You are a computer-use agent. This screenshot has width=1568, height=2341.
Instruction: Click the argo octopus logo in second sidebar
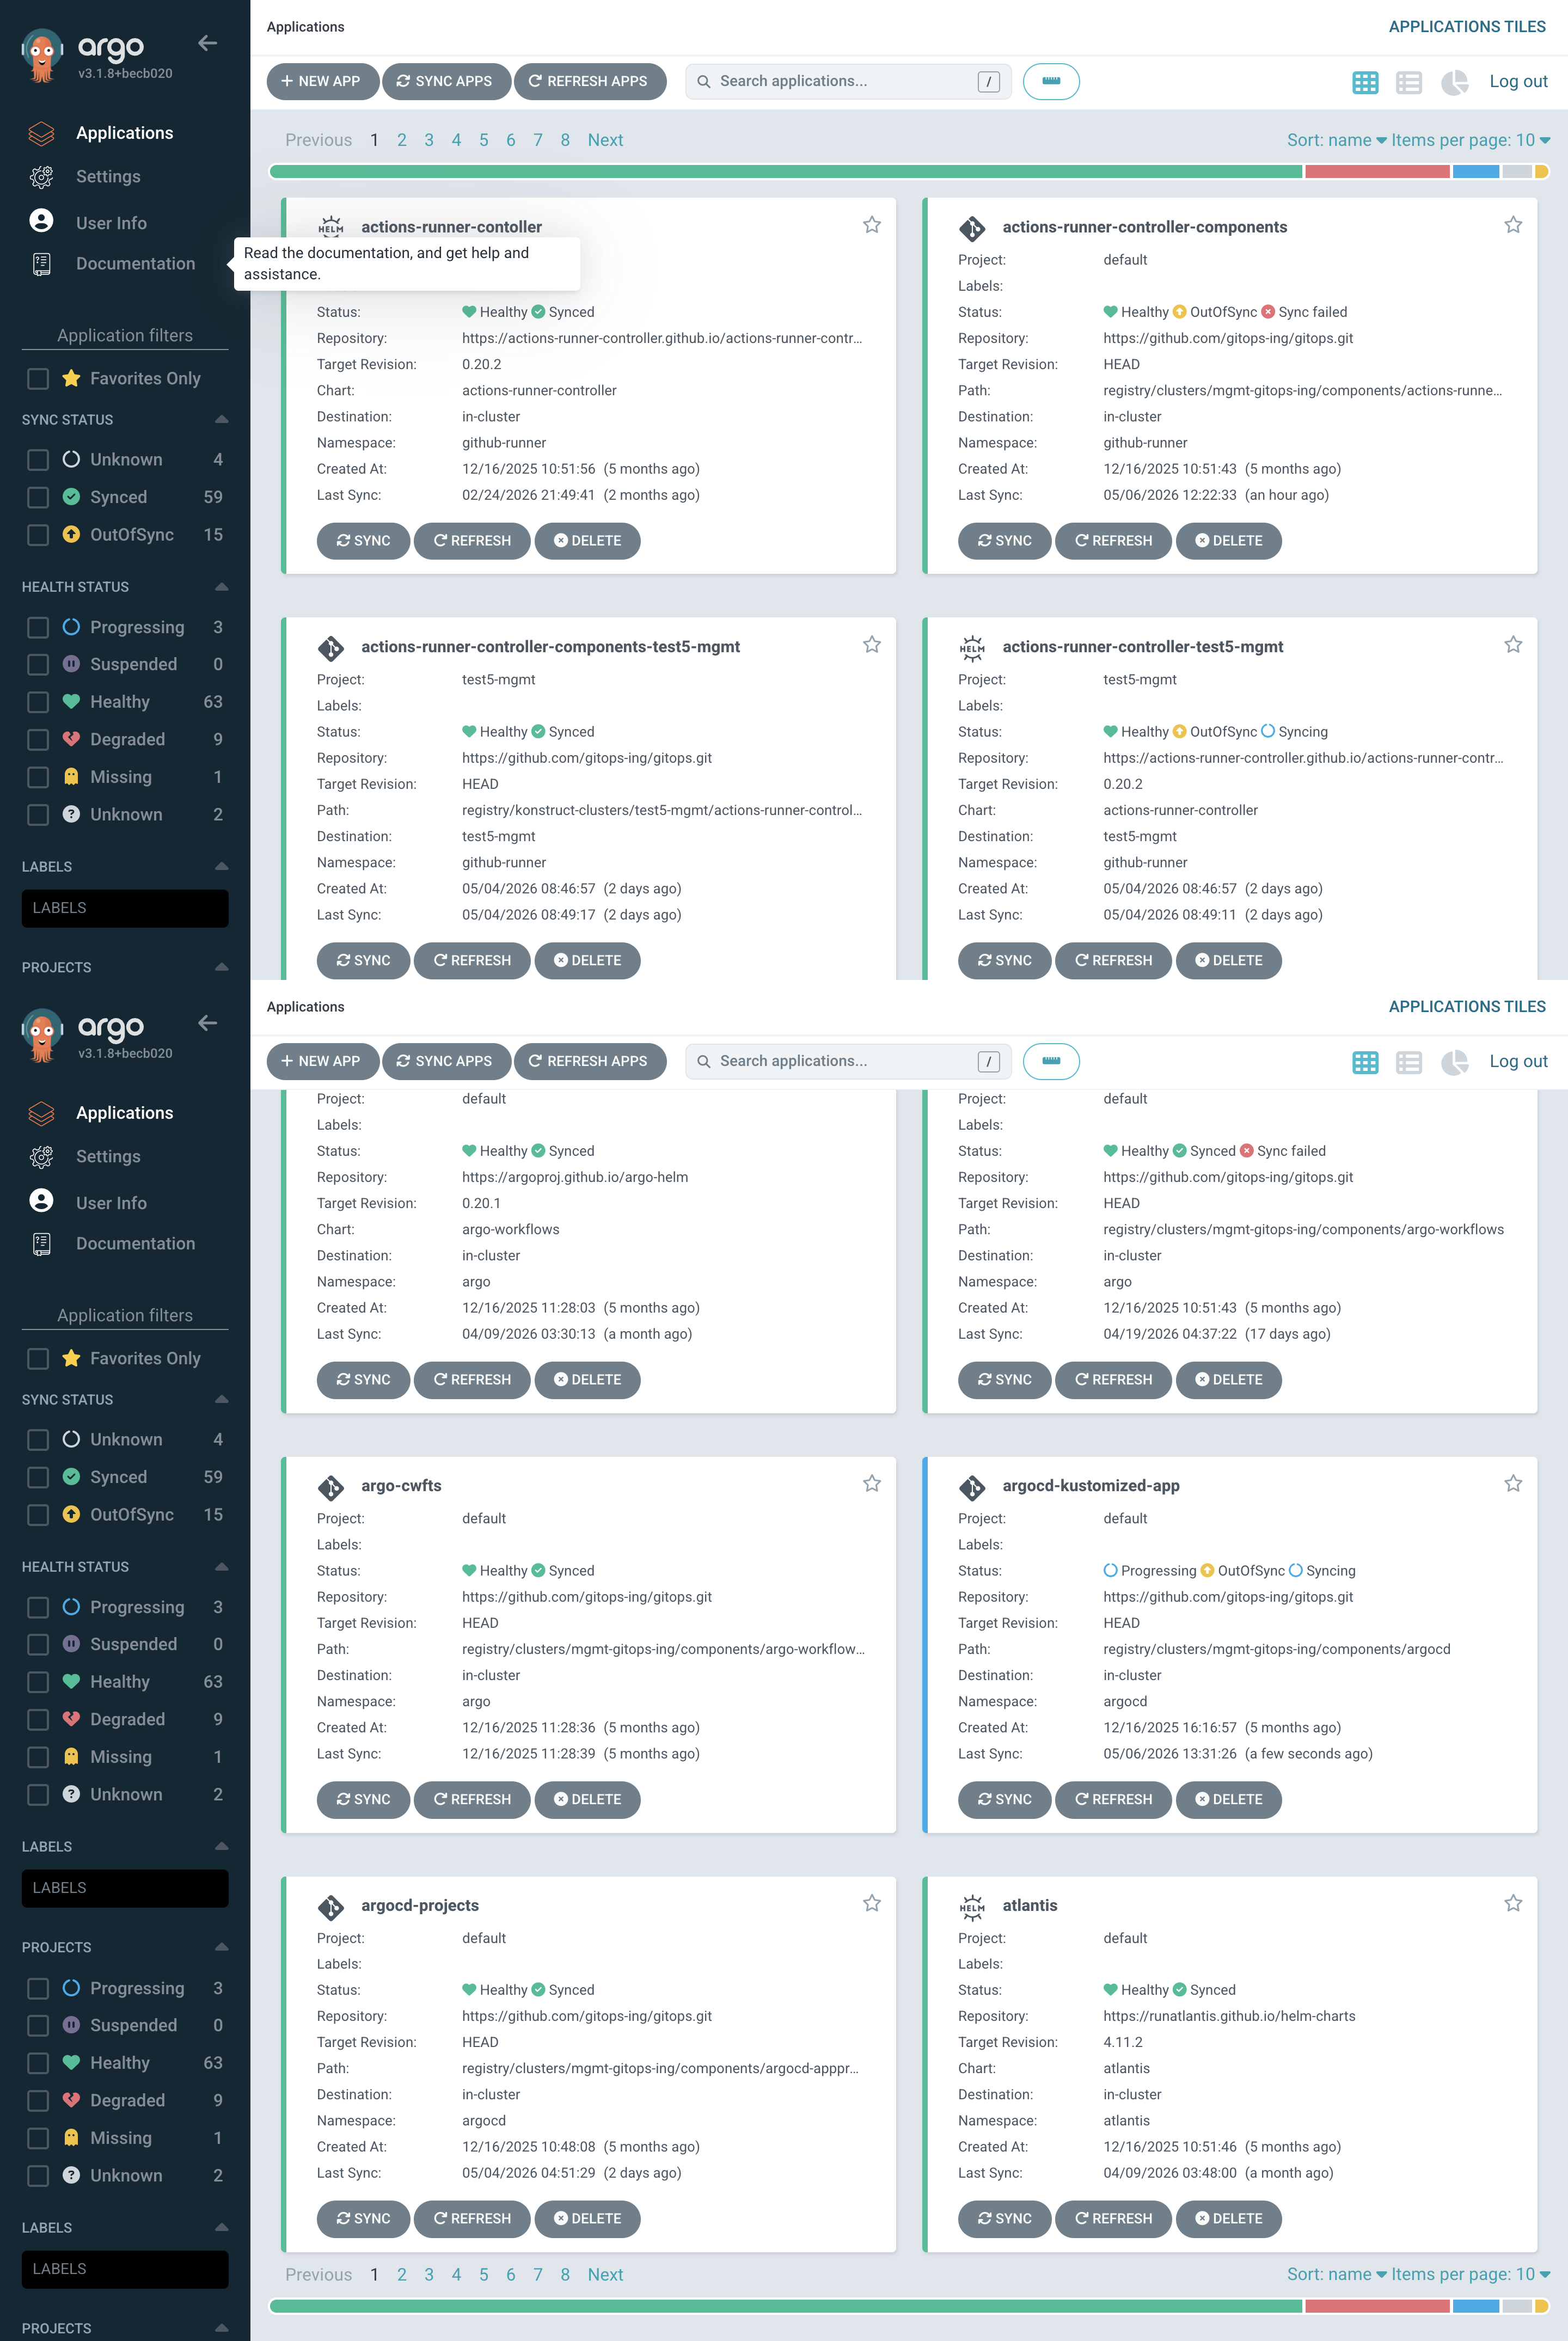41,1036
